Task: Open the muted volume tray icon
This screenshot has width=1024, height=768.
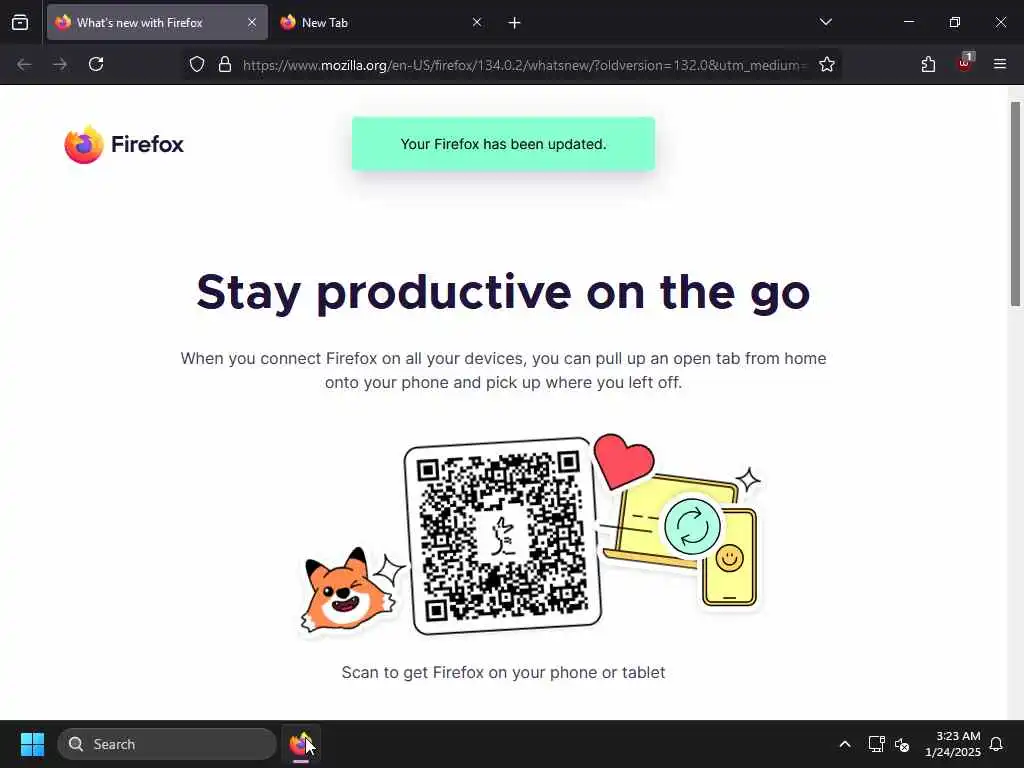Action: [902, 744]
